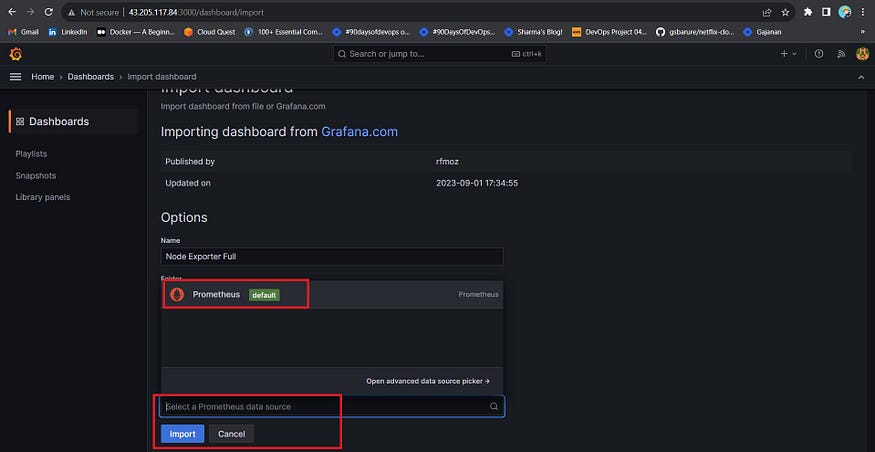875x452 pixels.
Task: Click the Import button
Action: 182,434
